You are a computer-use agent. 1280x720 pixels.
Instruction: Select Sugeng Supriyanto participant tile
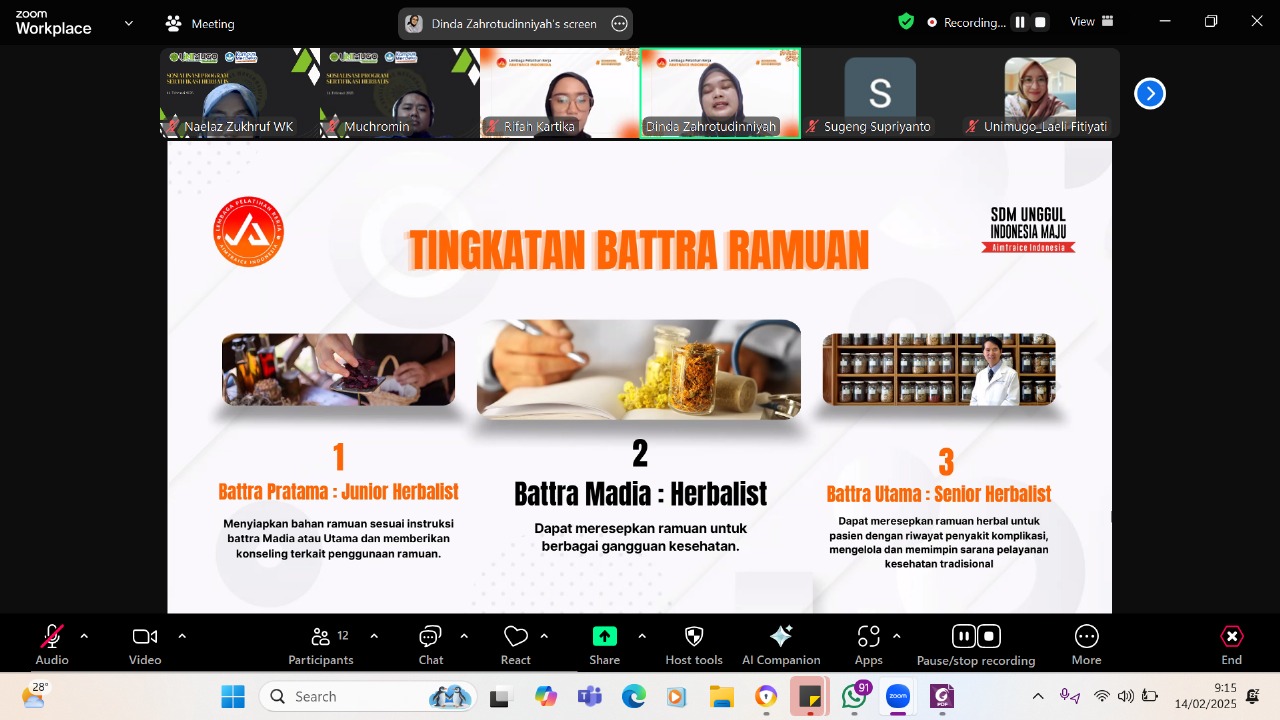tap(880, 93)
